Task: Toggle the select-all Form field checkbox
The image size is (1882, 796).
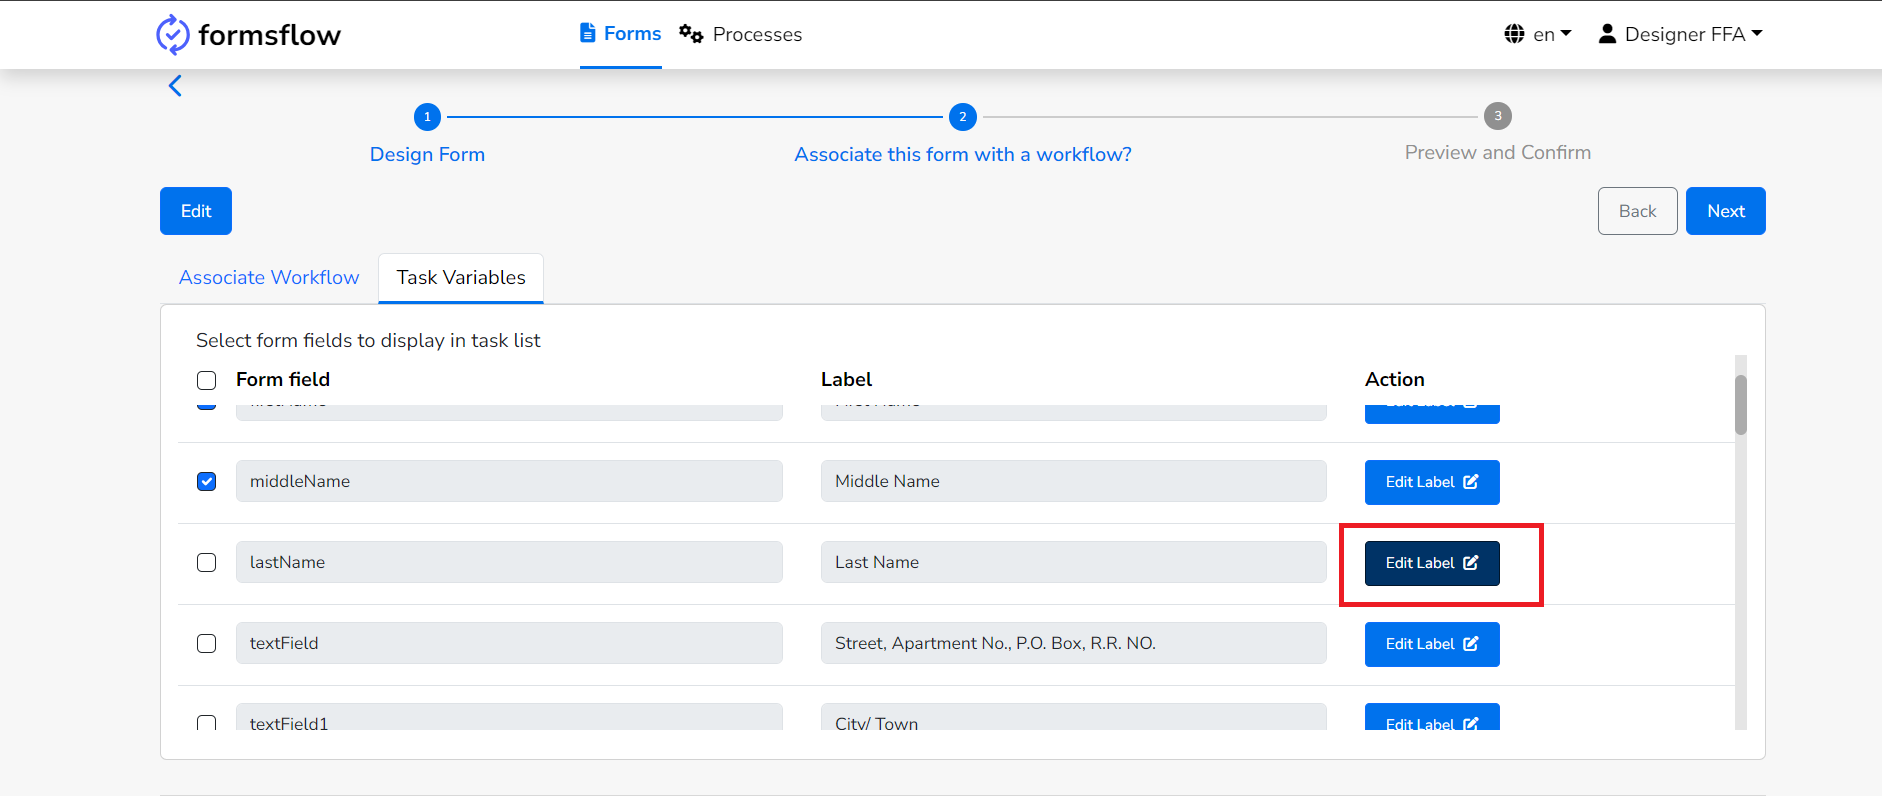Action: coord(207,380)
